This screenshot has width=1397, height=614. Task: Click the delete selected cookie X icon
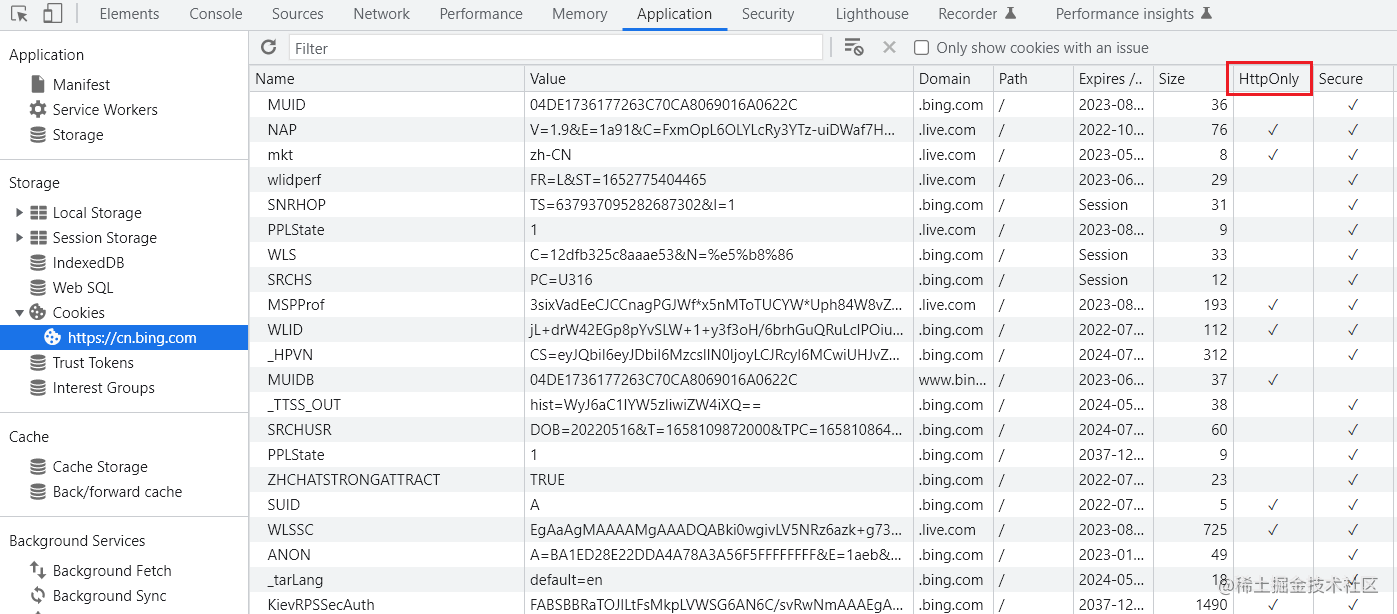click(888, 47)
